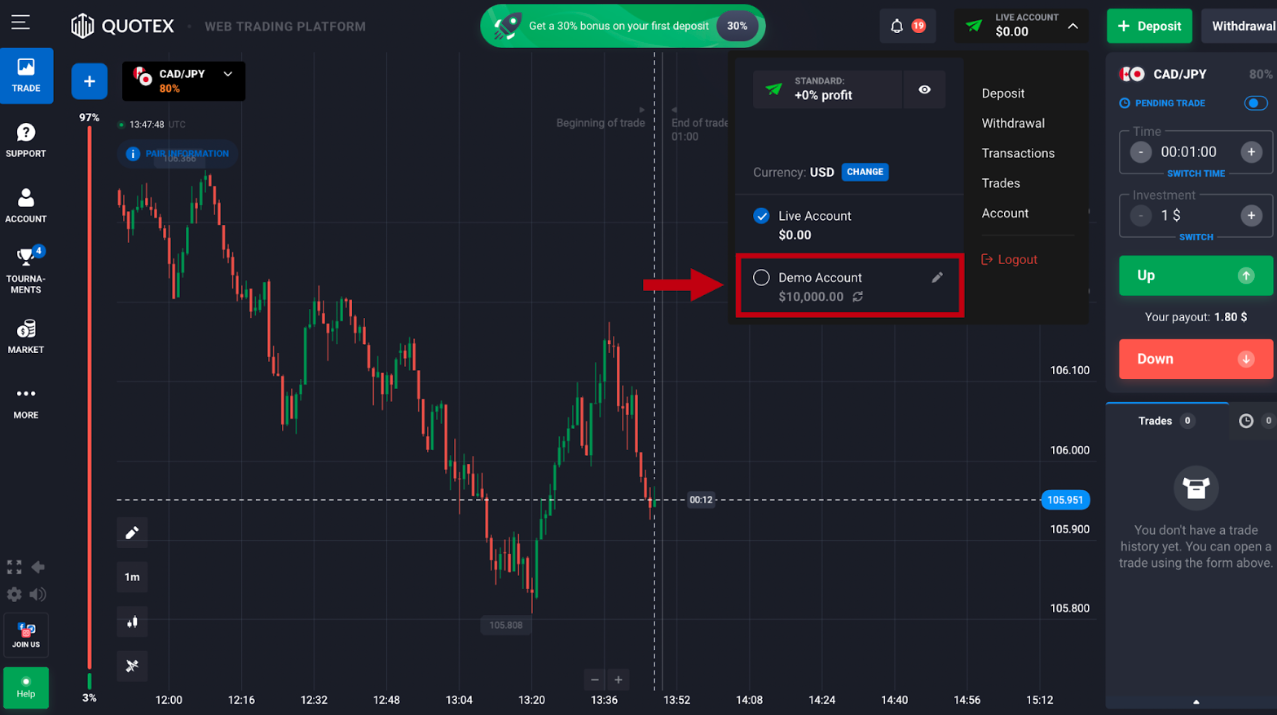Viewport: 1277px width, 715px height.
Task: Decrease investment amount with minus
Action: 1141,215
